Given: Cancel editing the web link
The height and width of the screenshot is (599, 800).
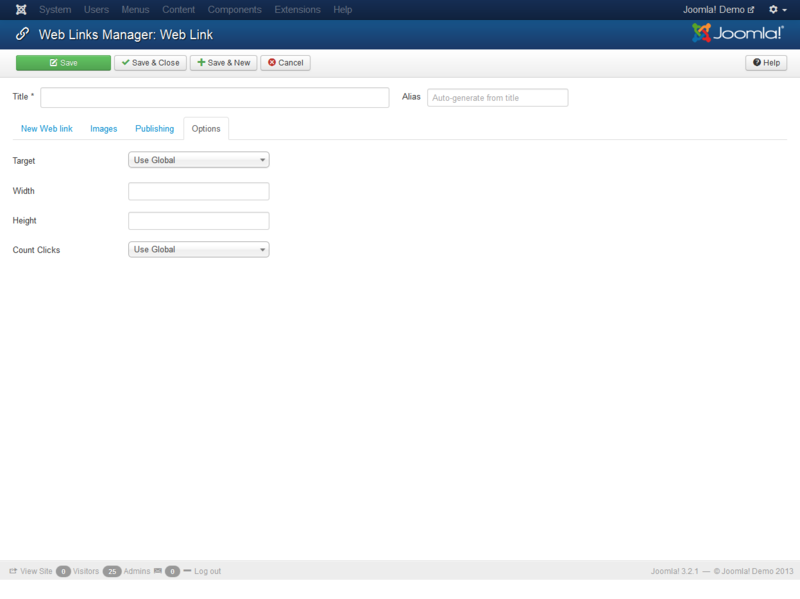Looking at the screenshot, I should point(286,63).
